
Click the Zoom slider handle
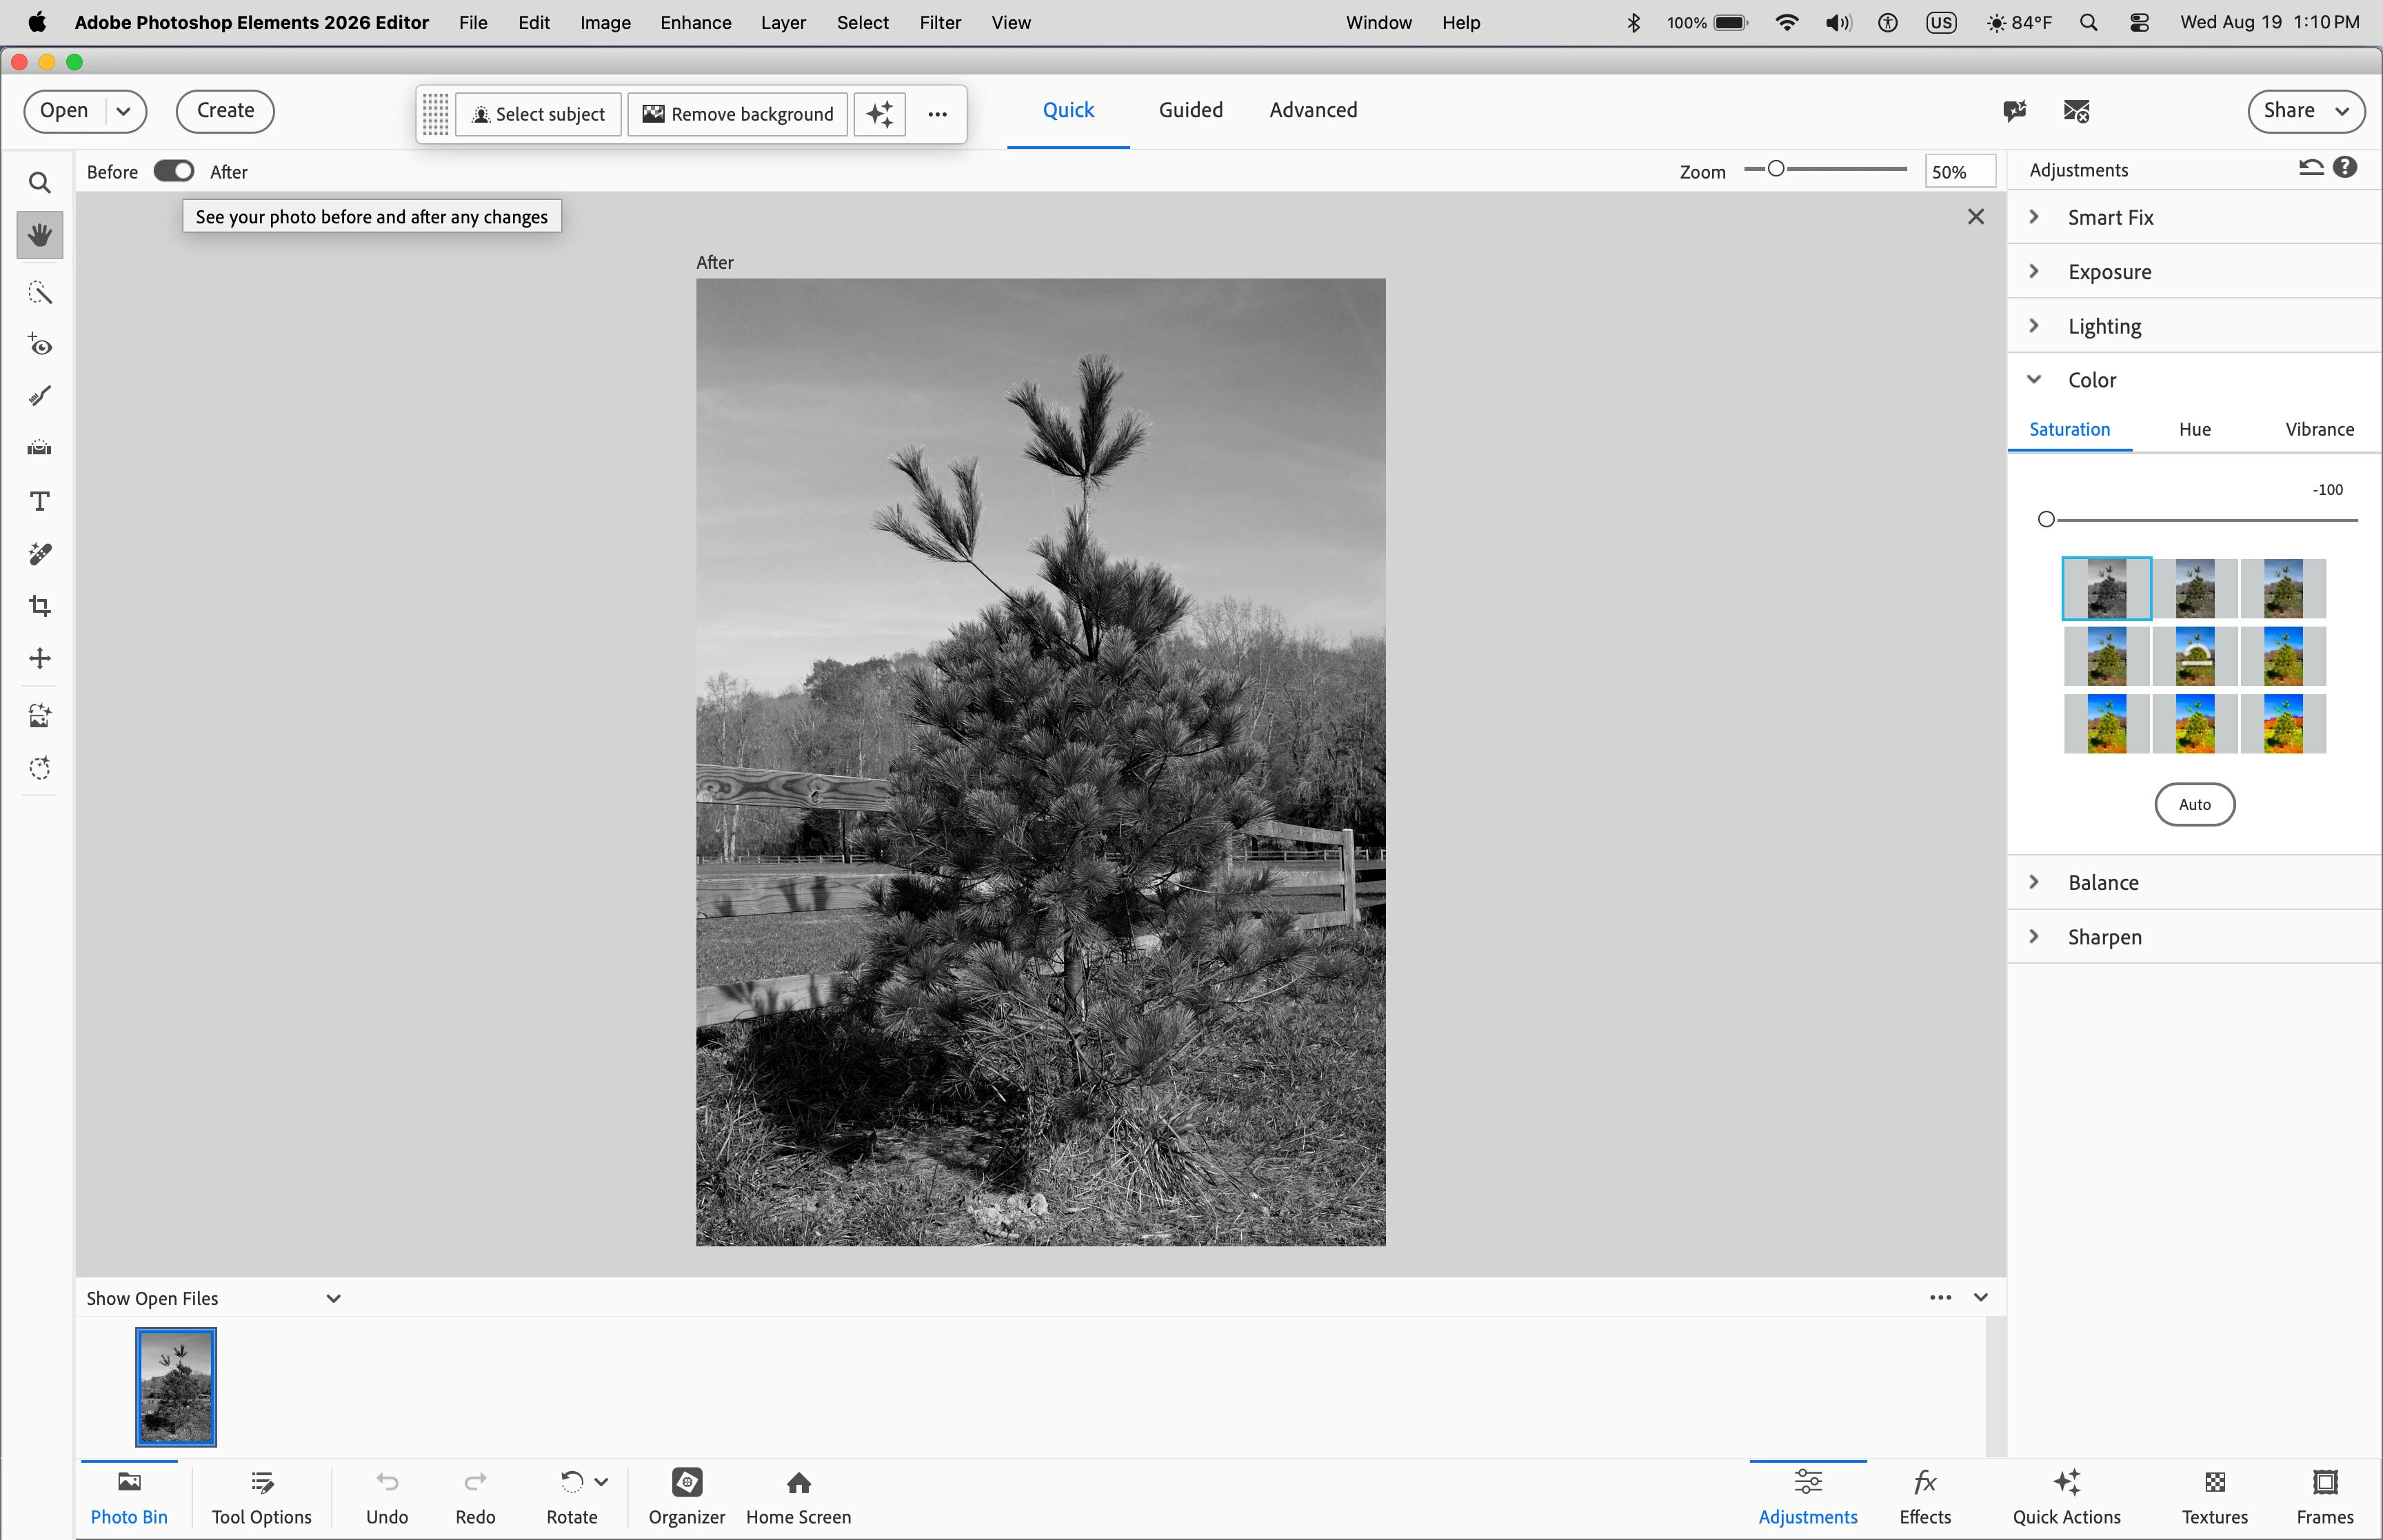[x=1776, y=169]
